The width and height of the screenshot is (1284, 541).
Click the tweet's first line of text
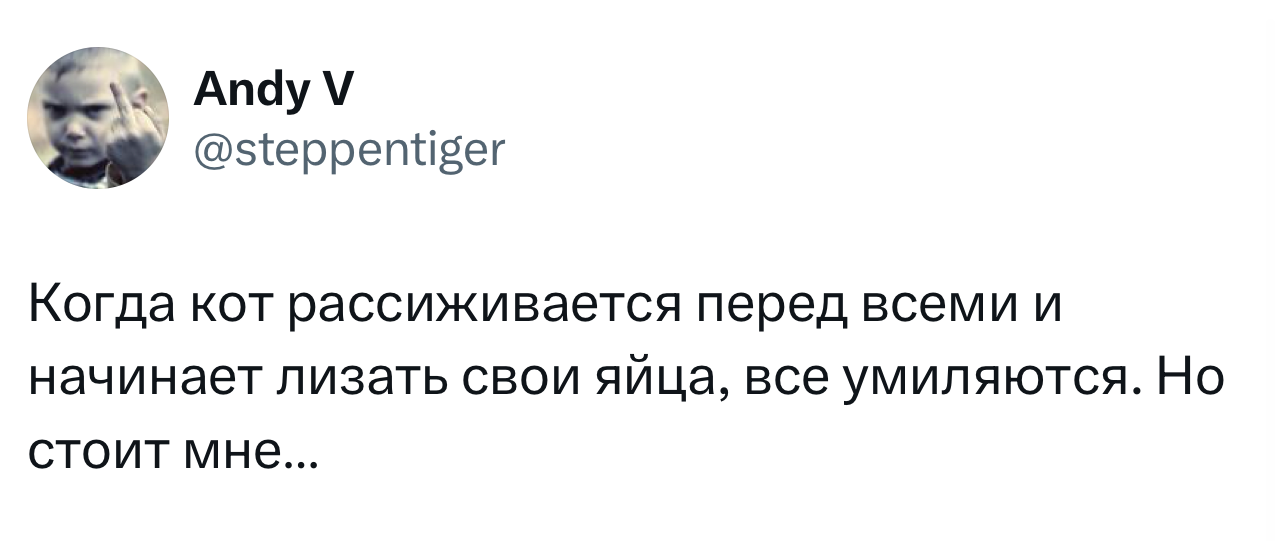542,307
